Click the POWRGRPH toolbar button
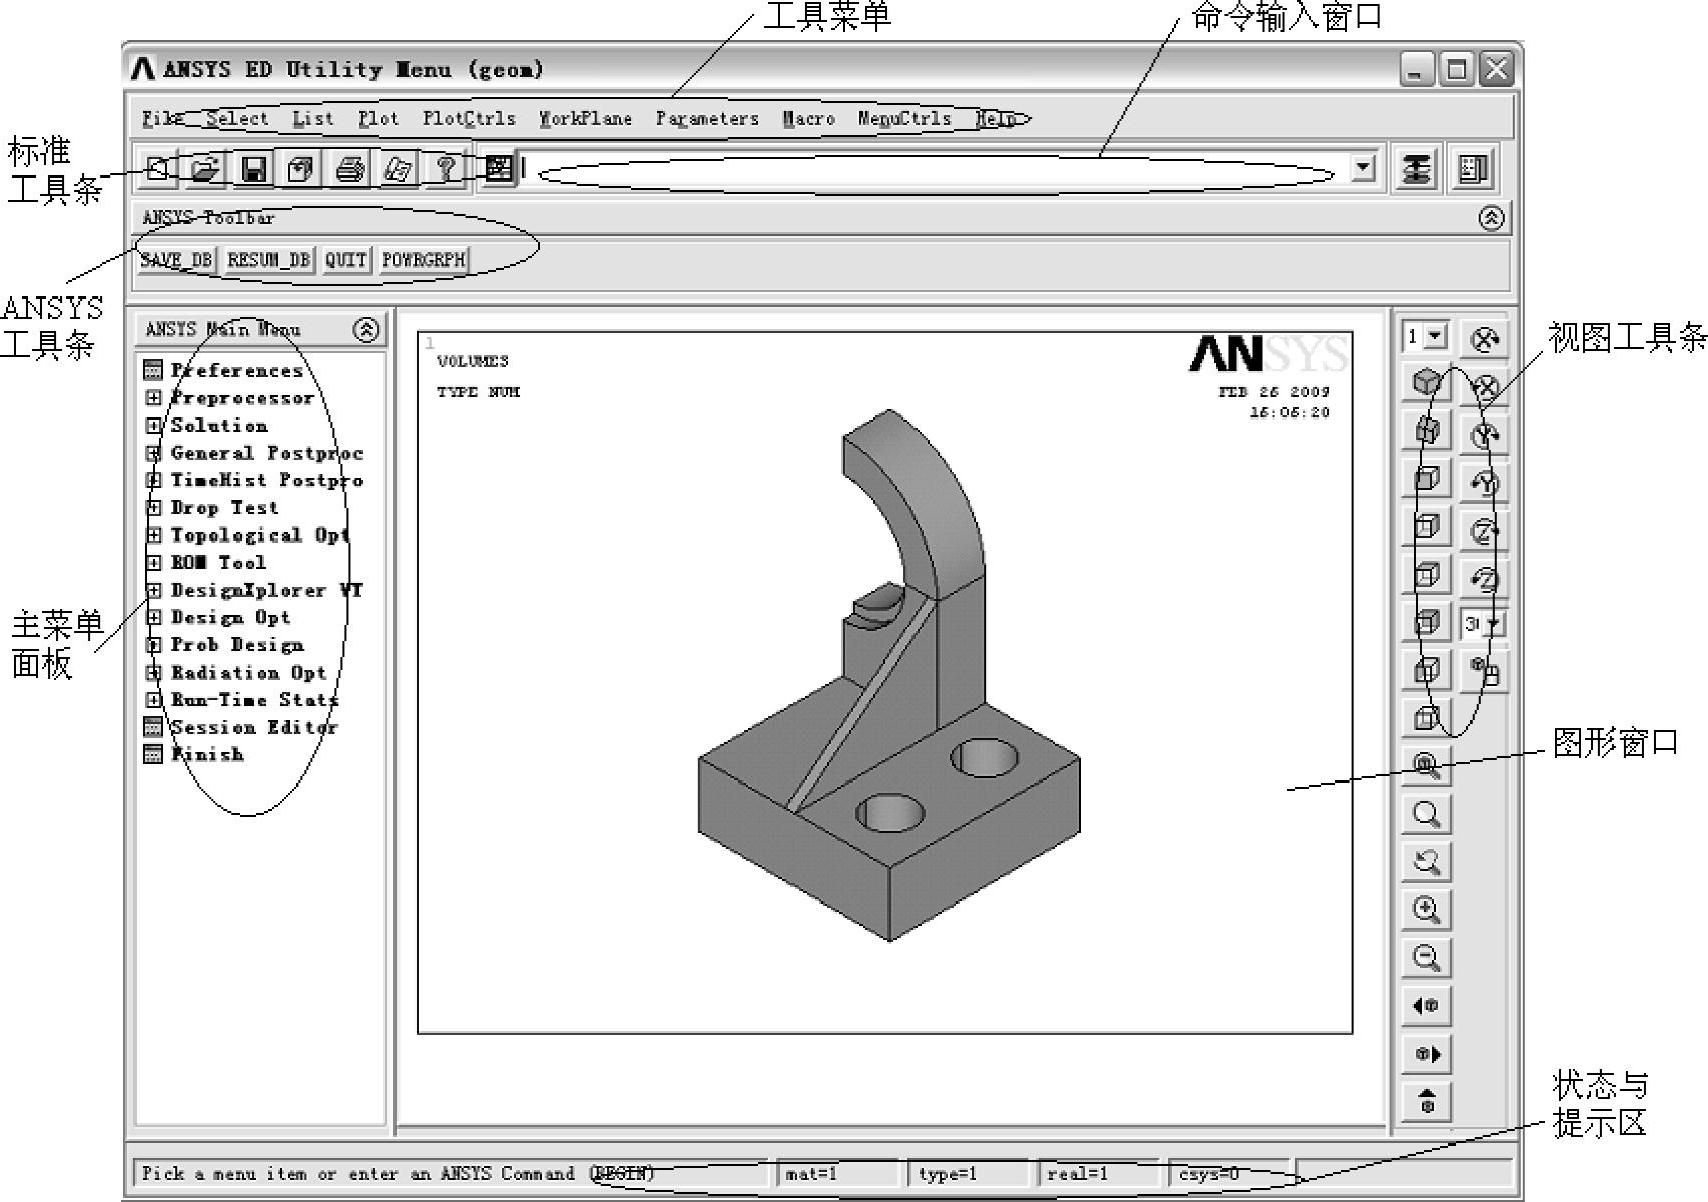Viewport: 1708px width, 1202px height. pyautogui.click(x=424, y=260)
